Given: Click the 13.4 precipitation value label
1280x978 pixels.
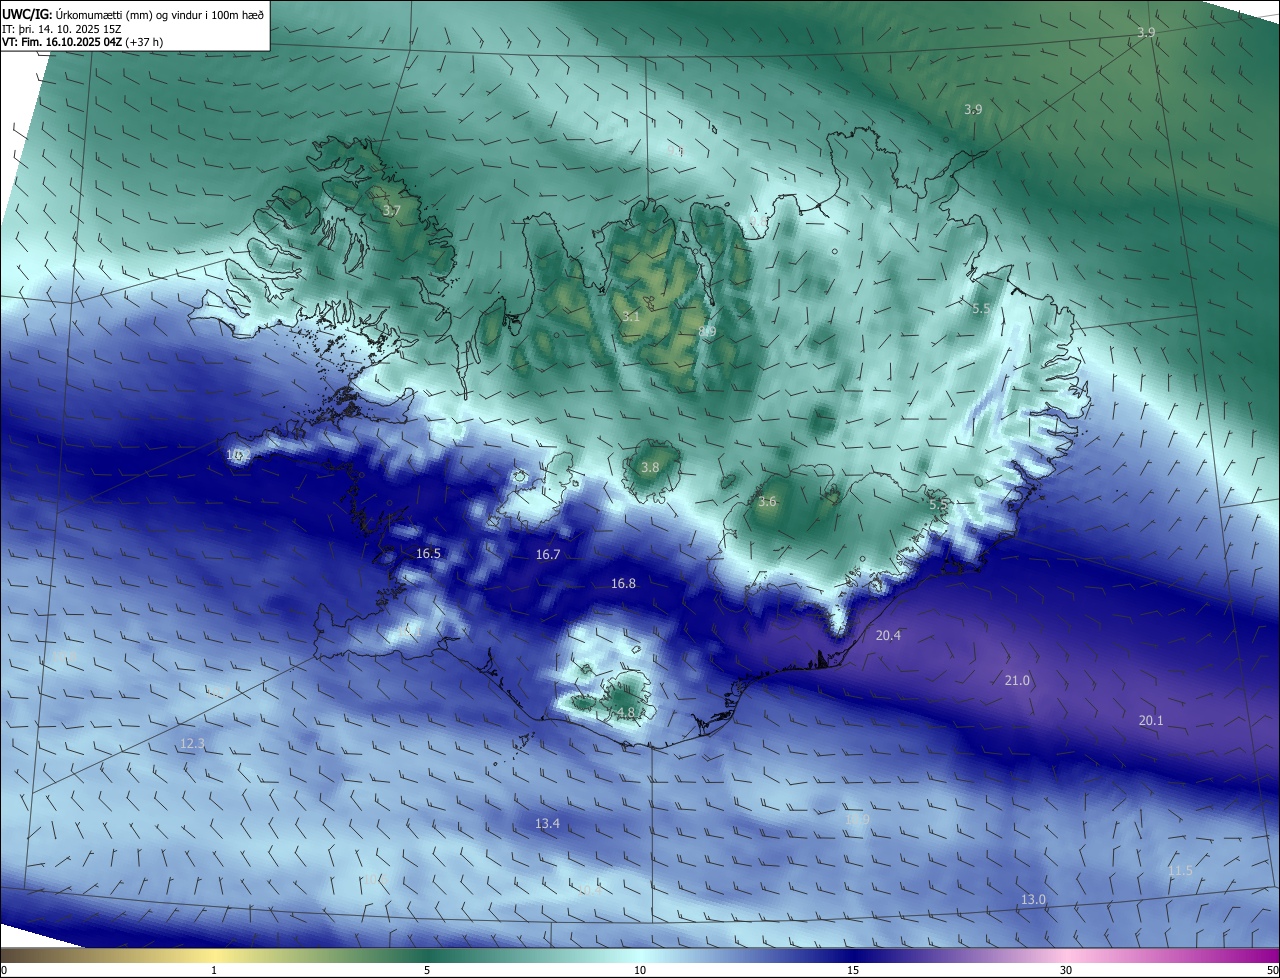Looking at the screenshot, I should pos(547,823).
